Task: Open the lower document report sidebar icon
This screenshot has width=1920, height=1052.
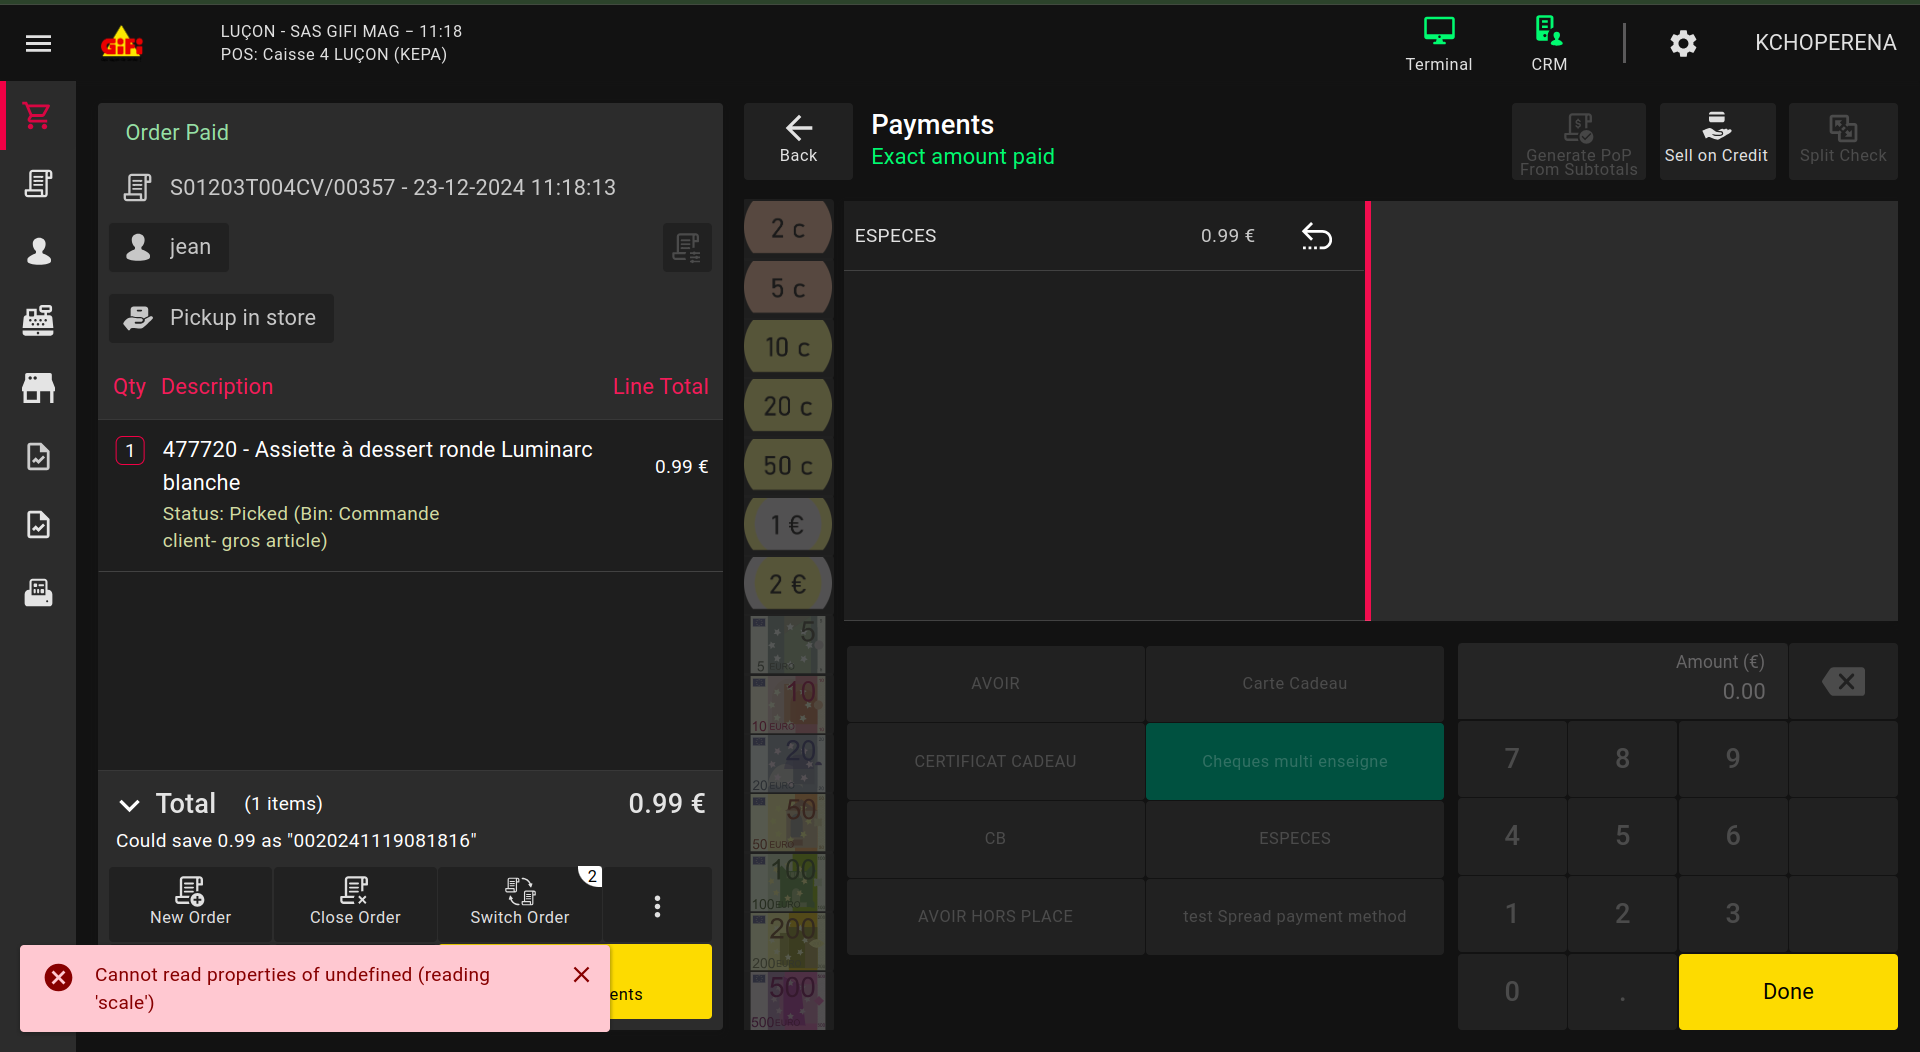Action: click(x=38, y=525)
